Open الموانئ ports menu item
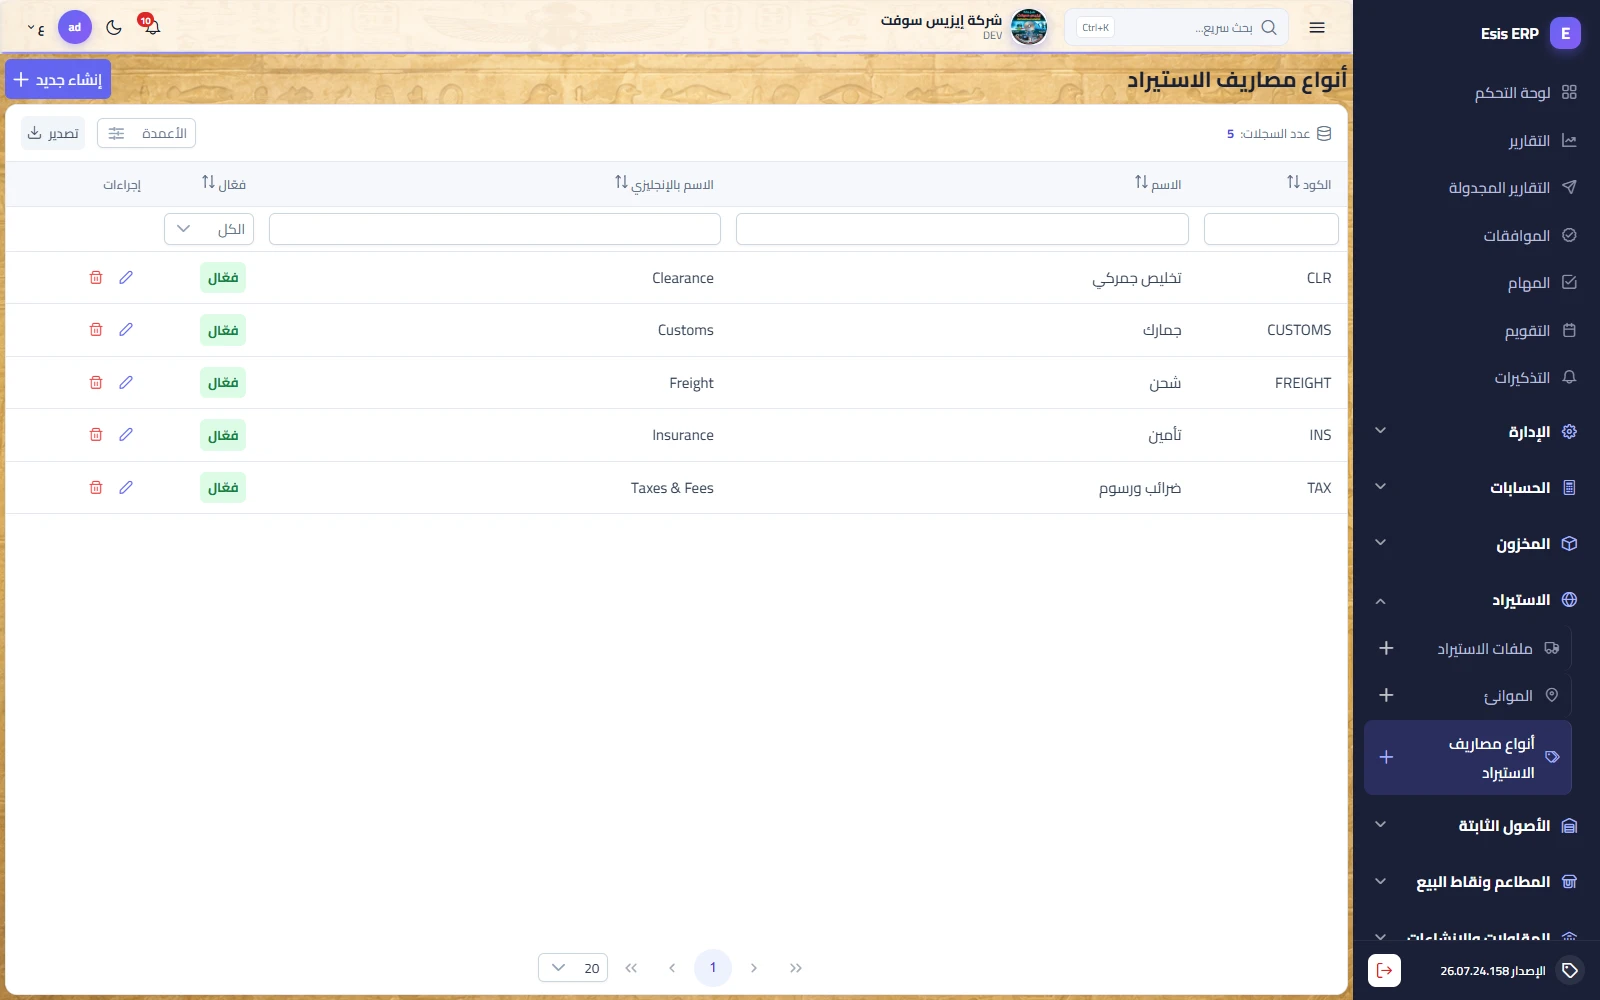The width and height of the screenshot is (1600, 1000). tap(1520, 696)
